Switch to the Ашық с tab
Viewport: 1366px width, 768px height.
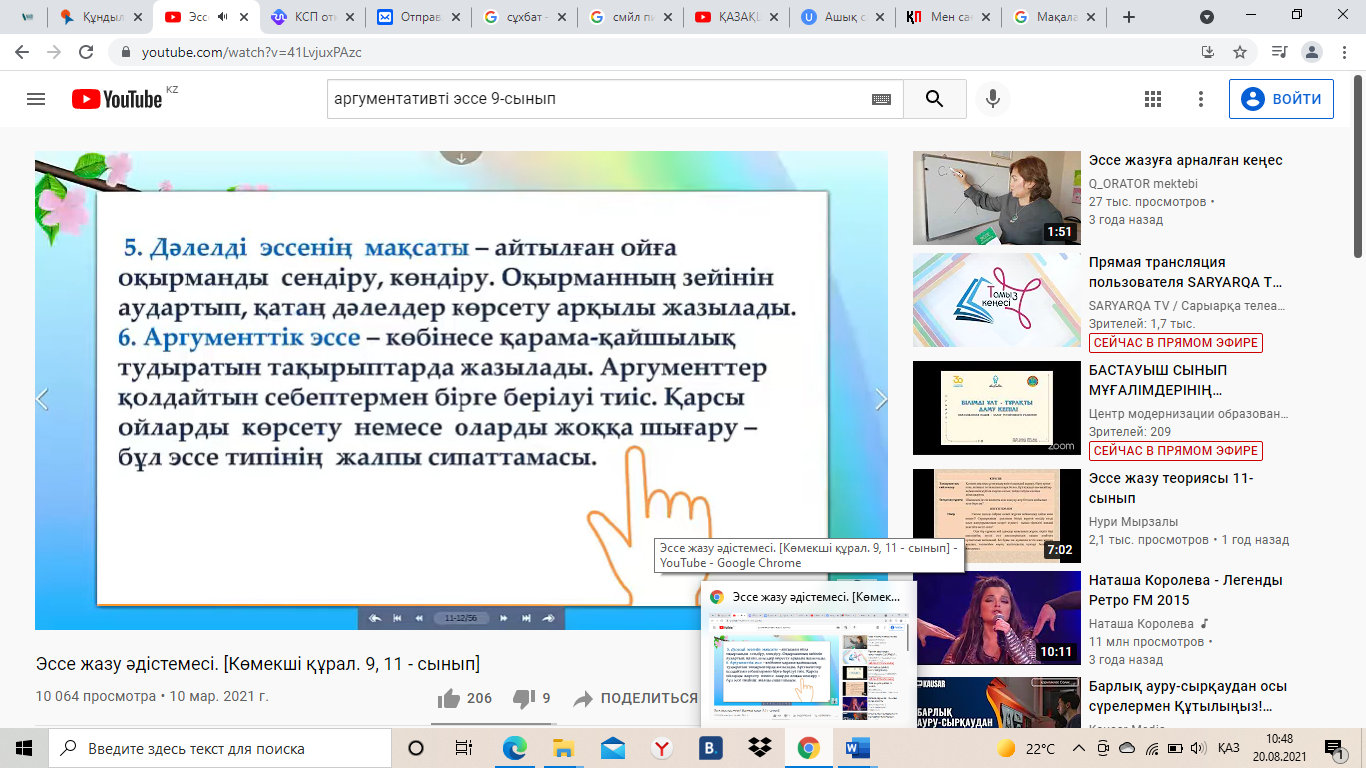point(843,17)
